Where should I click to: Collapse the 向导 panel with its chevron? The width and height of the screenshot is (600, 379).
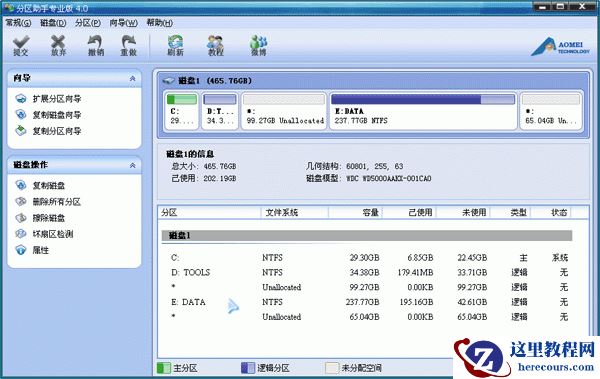click(x=132, y=78)
